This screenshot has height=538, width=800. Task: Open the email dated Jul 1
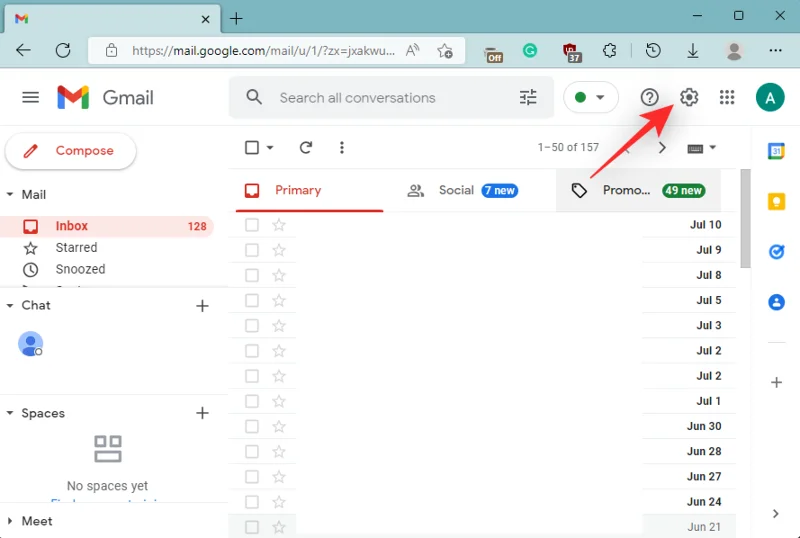(482, 401)
